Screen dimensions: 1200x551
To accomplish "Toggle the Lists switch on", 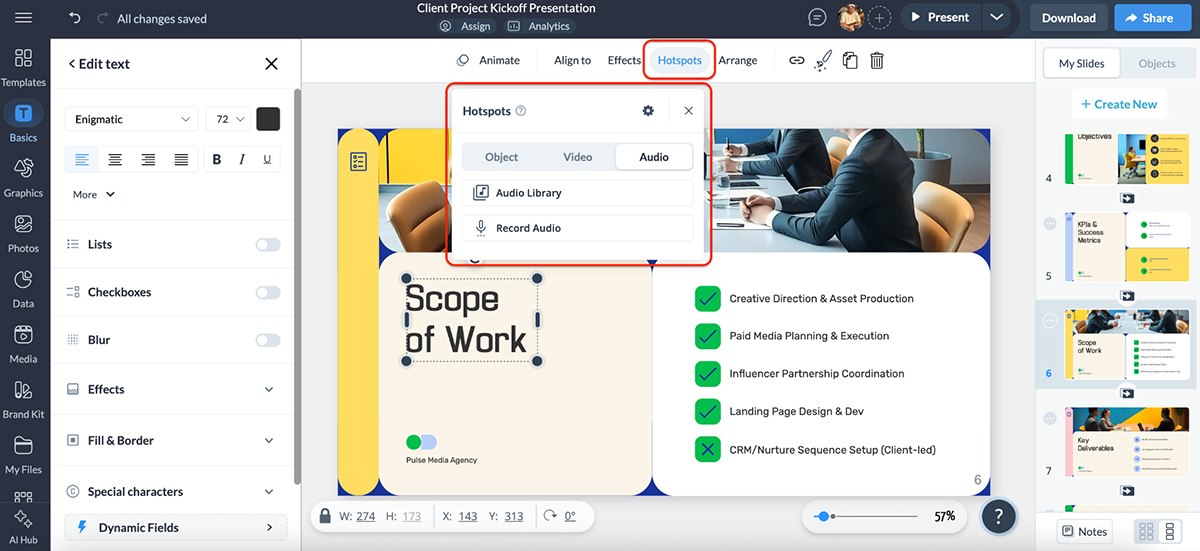I will [x=267, y=245].
